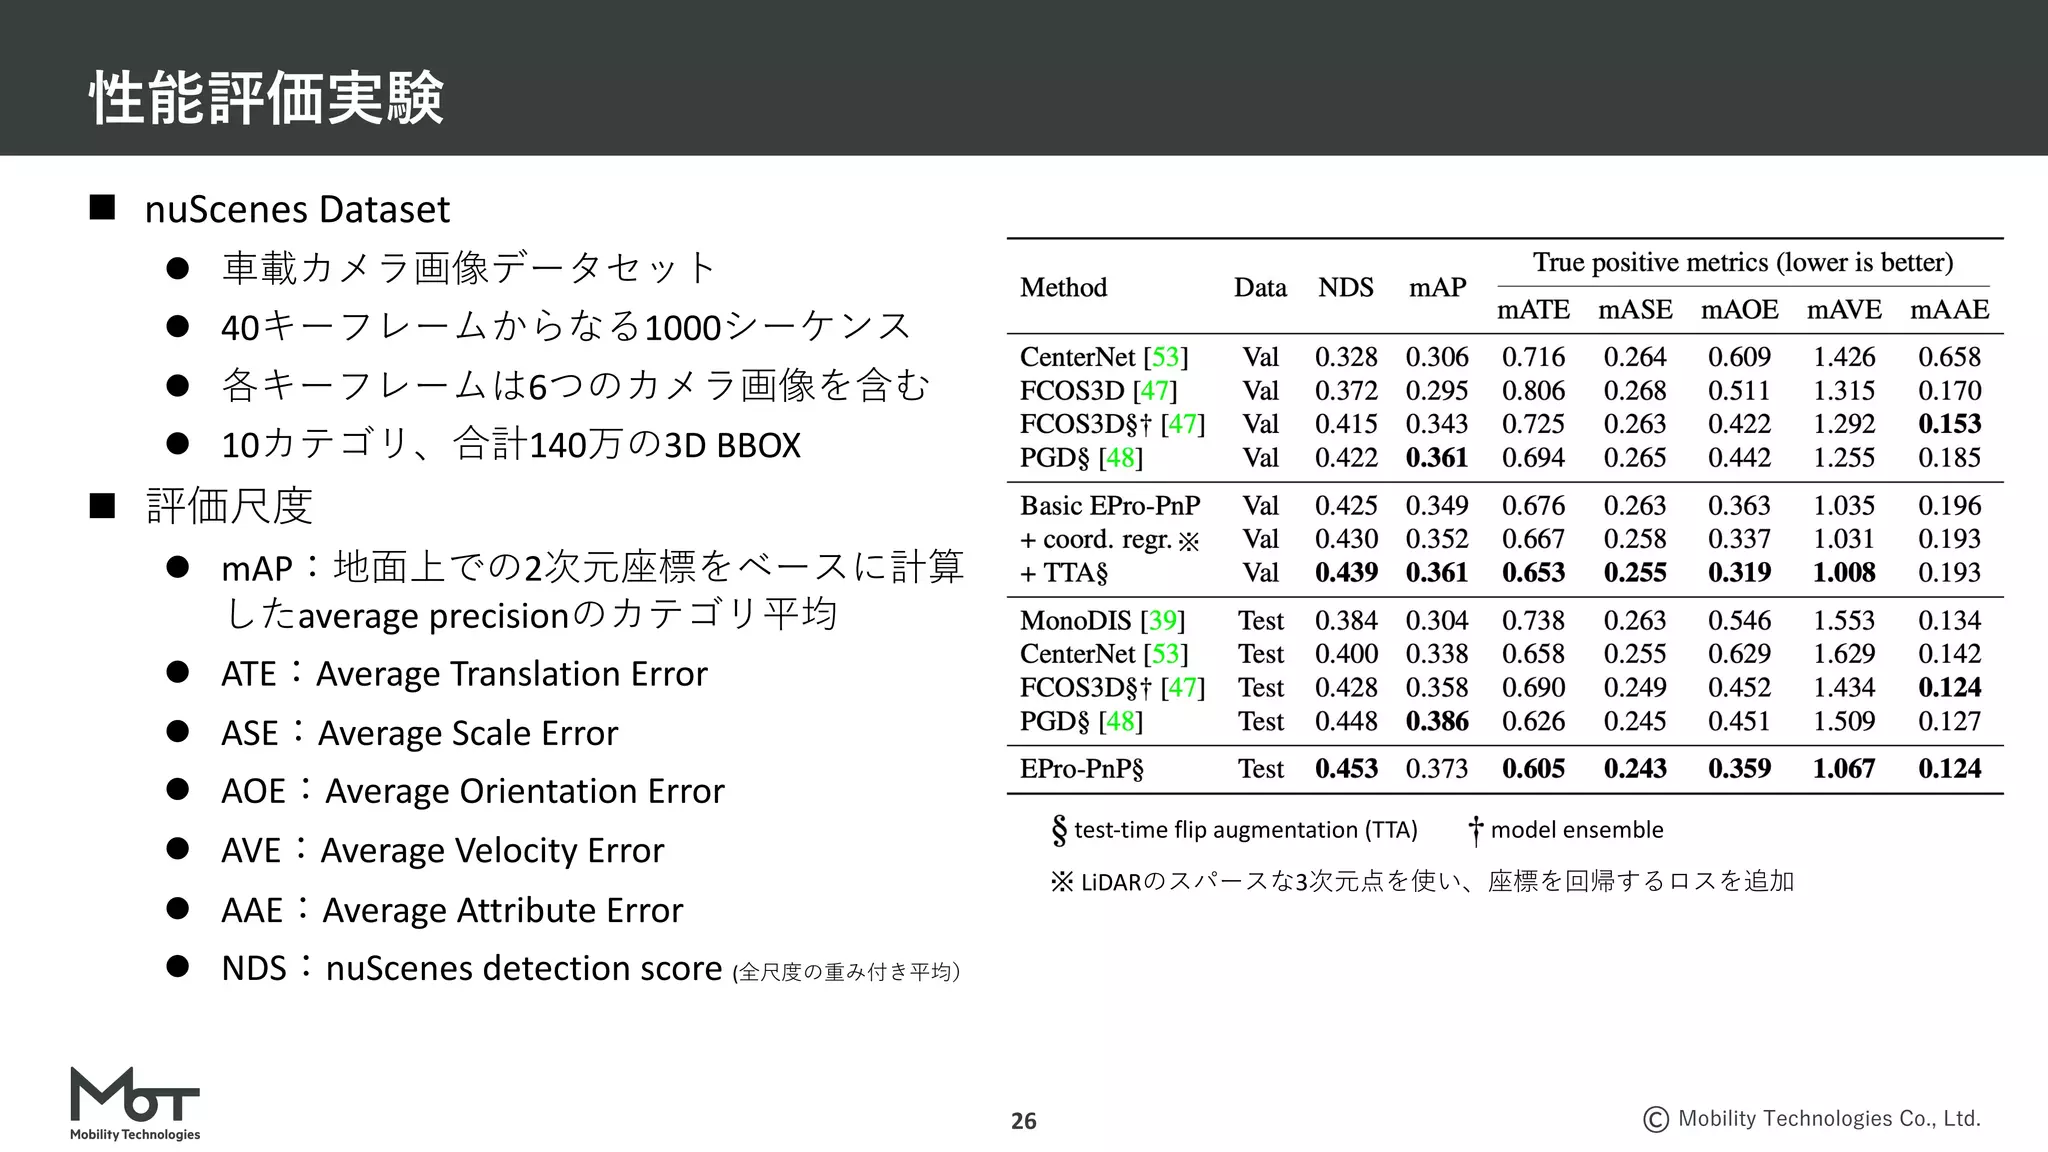Click the '§ test-time flip augmentation (TTA)' footnote
This screenshot has width=2048, height=1152.
1234,830
